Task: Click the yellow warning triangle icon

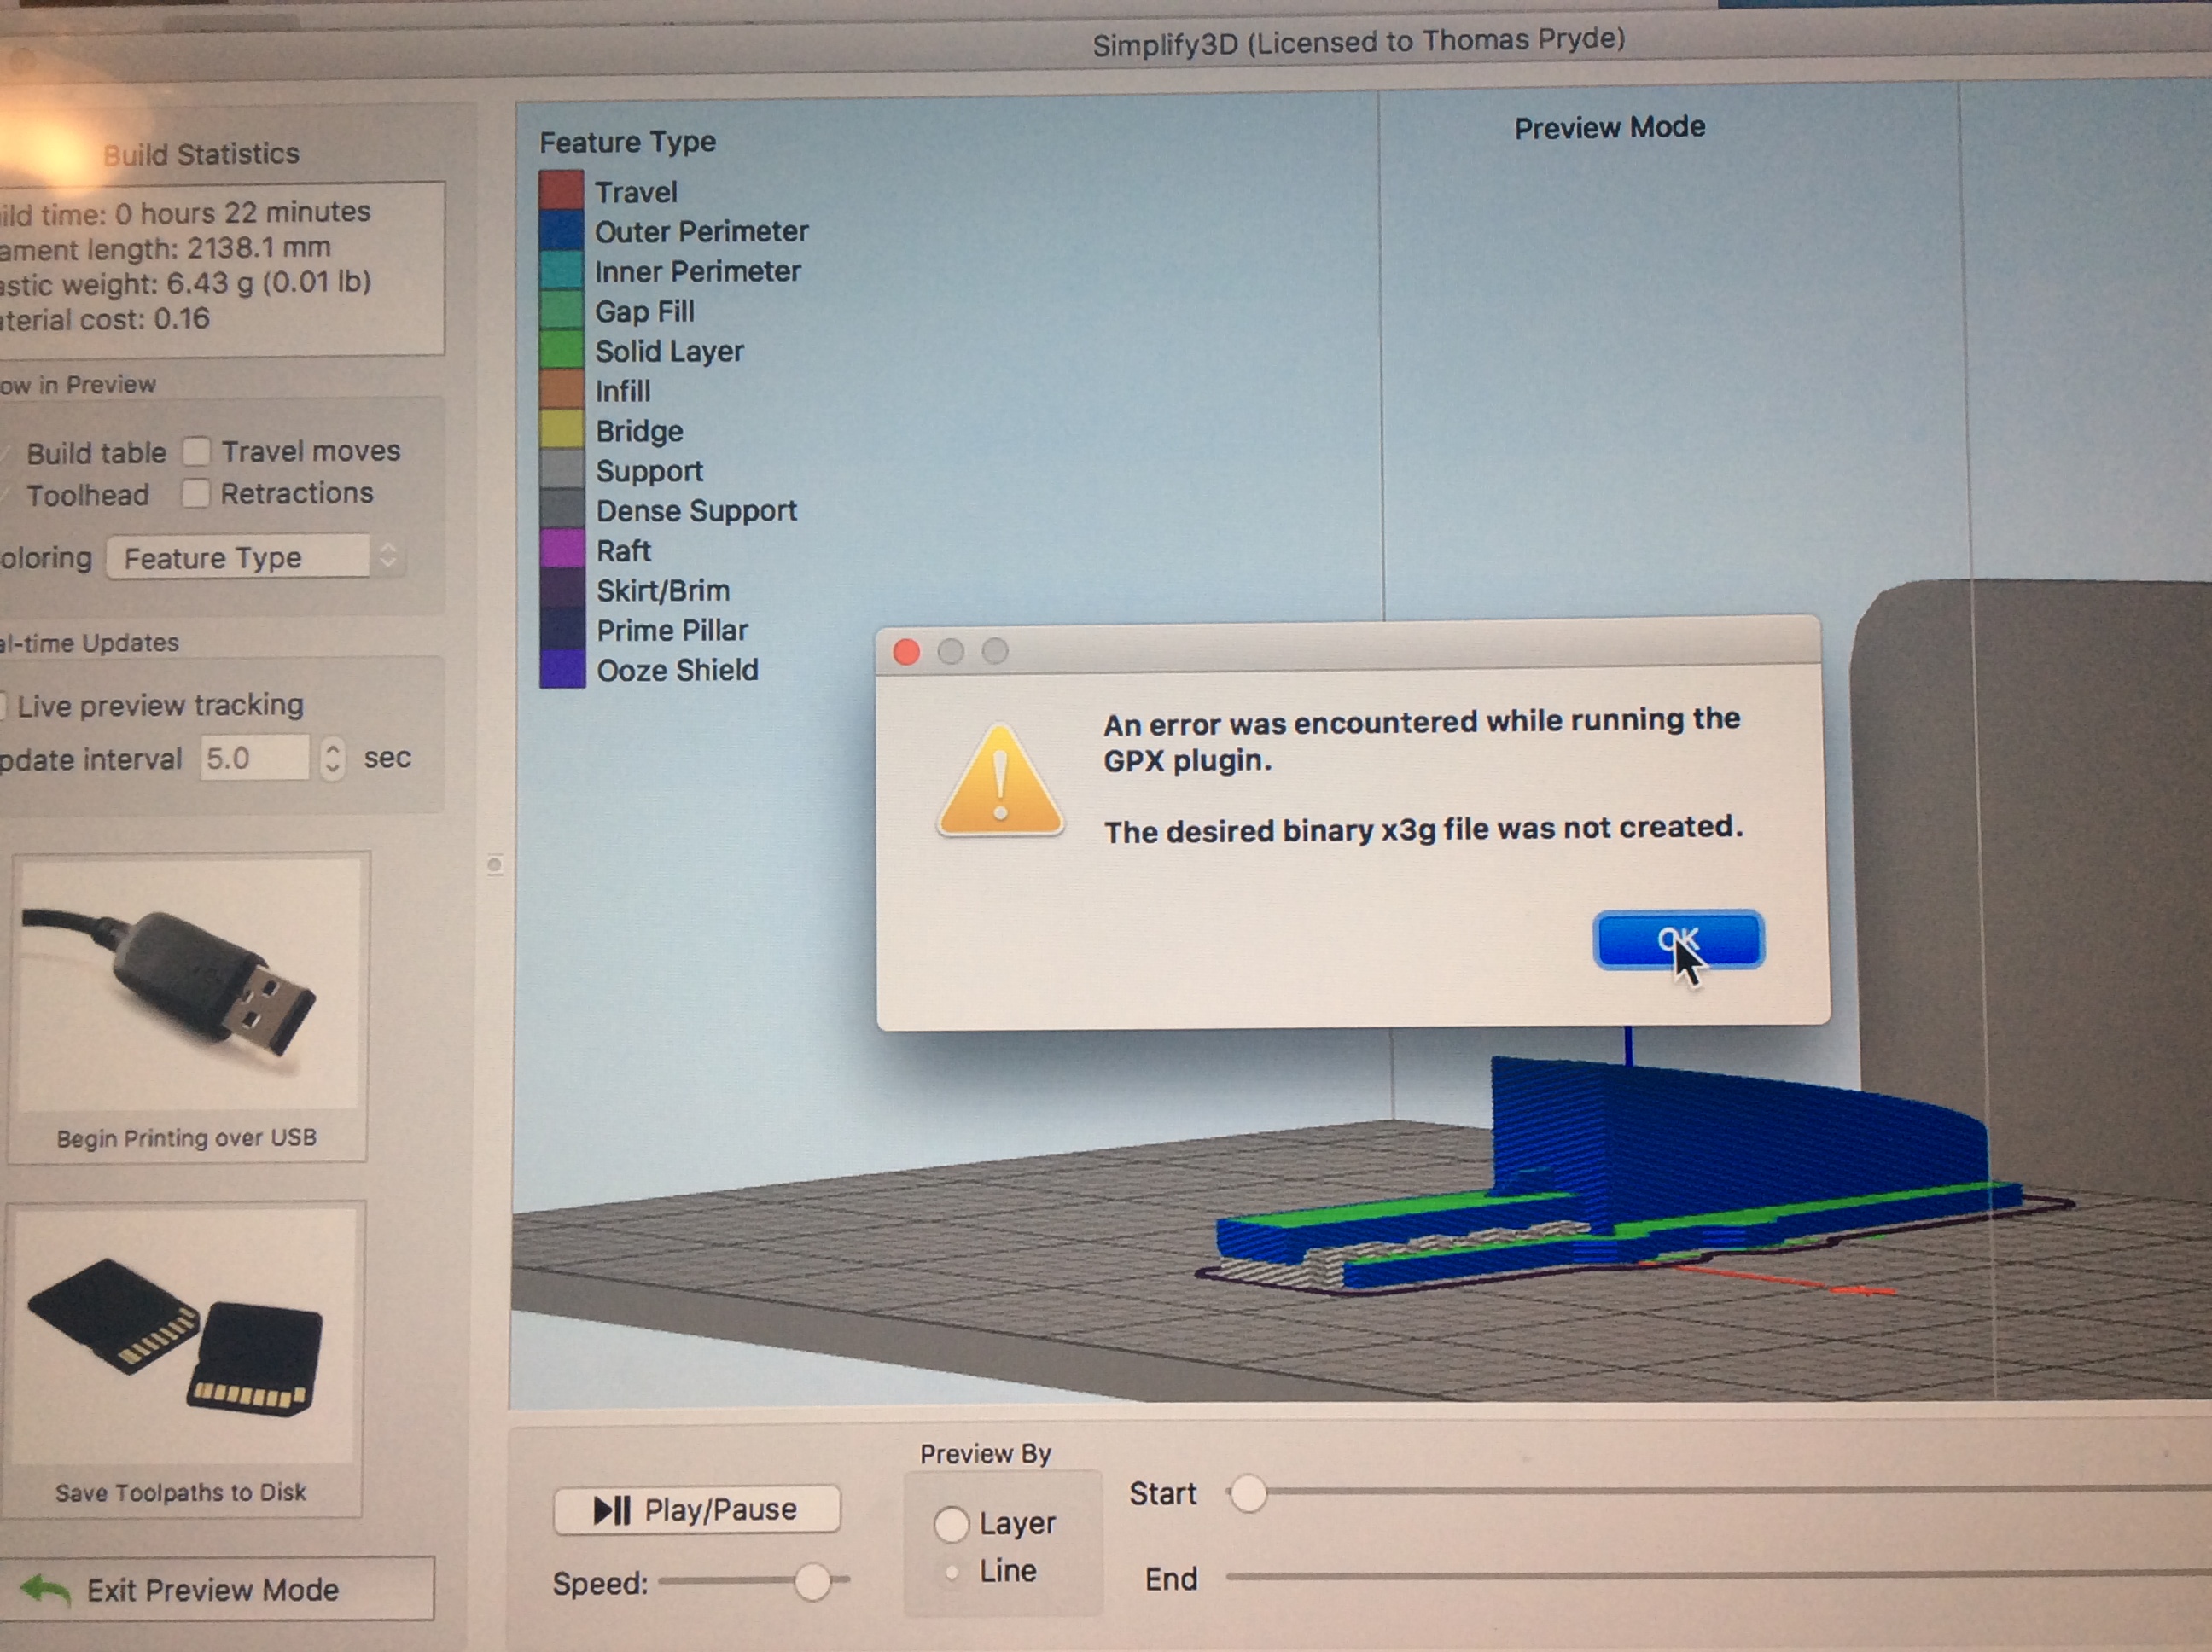Action: (999, 781)
